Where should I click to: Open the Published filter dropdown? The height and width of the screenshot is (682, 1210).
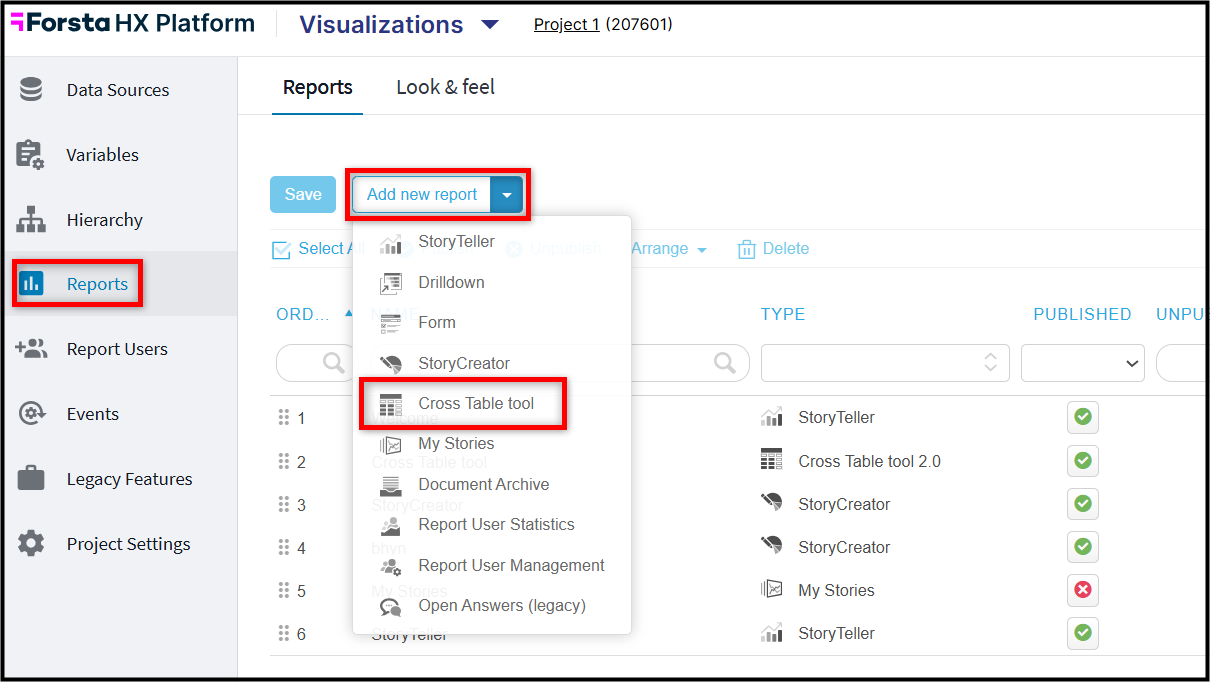(1083, 363)
